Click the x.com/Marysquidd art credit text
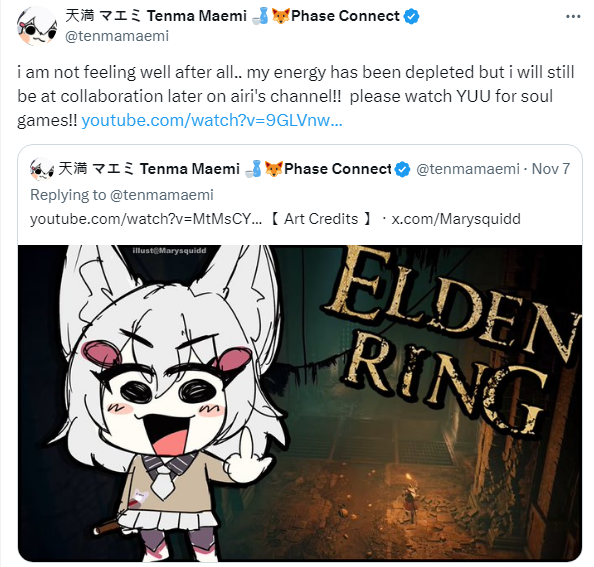594x567 pixels. [456, 219]
